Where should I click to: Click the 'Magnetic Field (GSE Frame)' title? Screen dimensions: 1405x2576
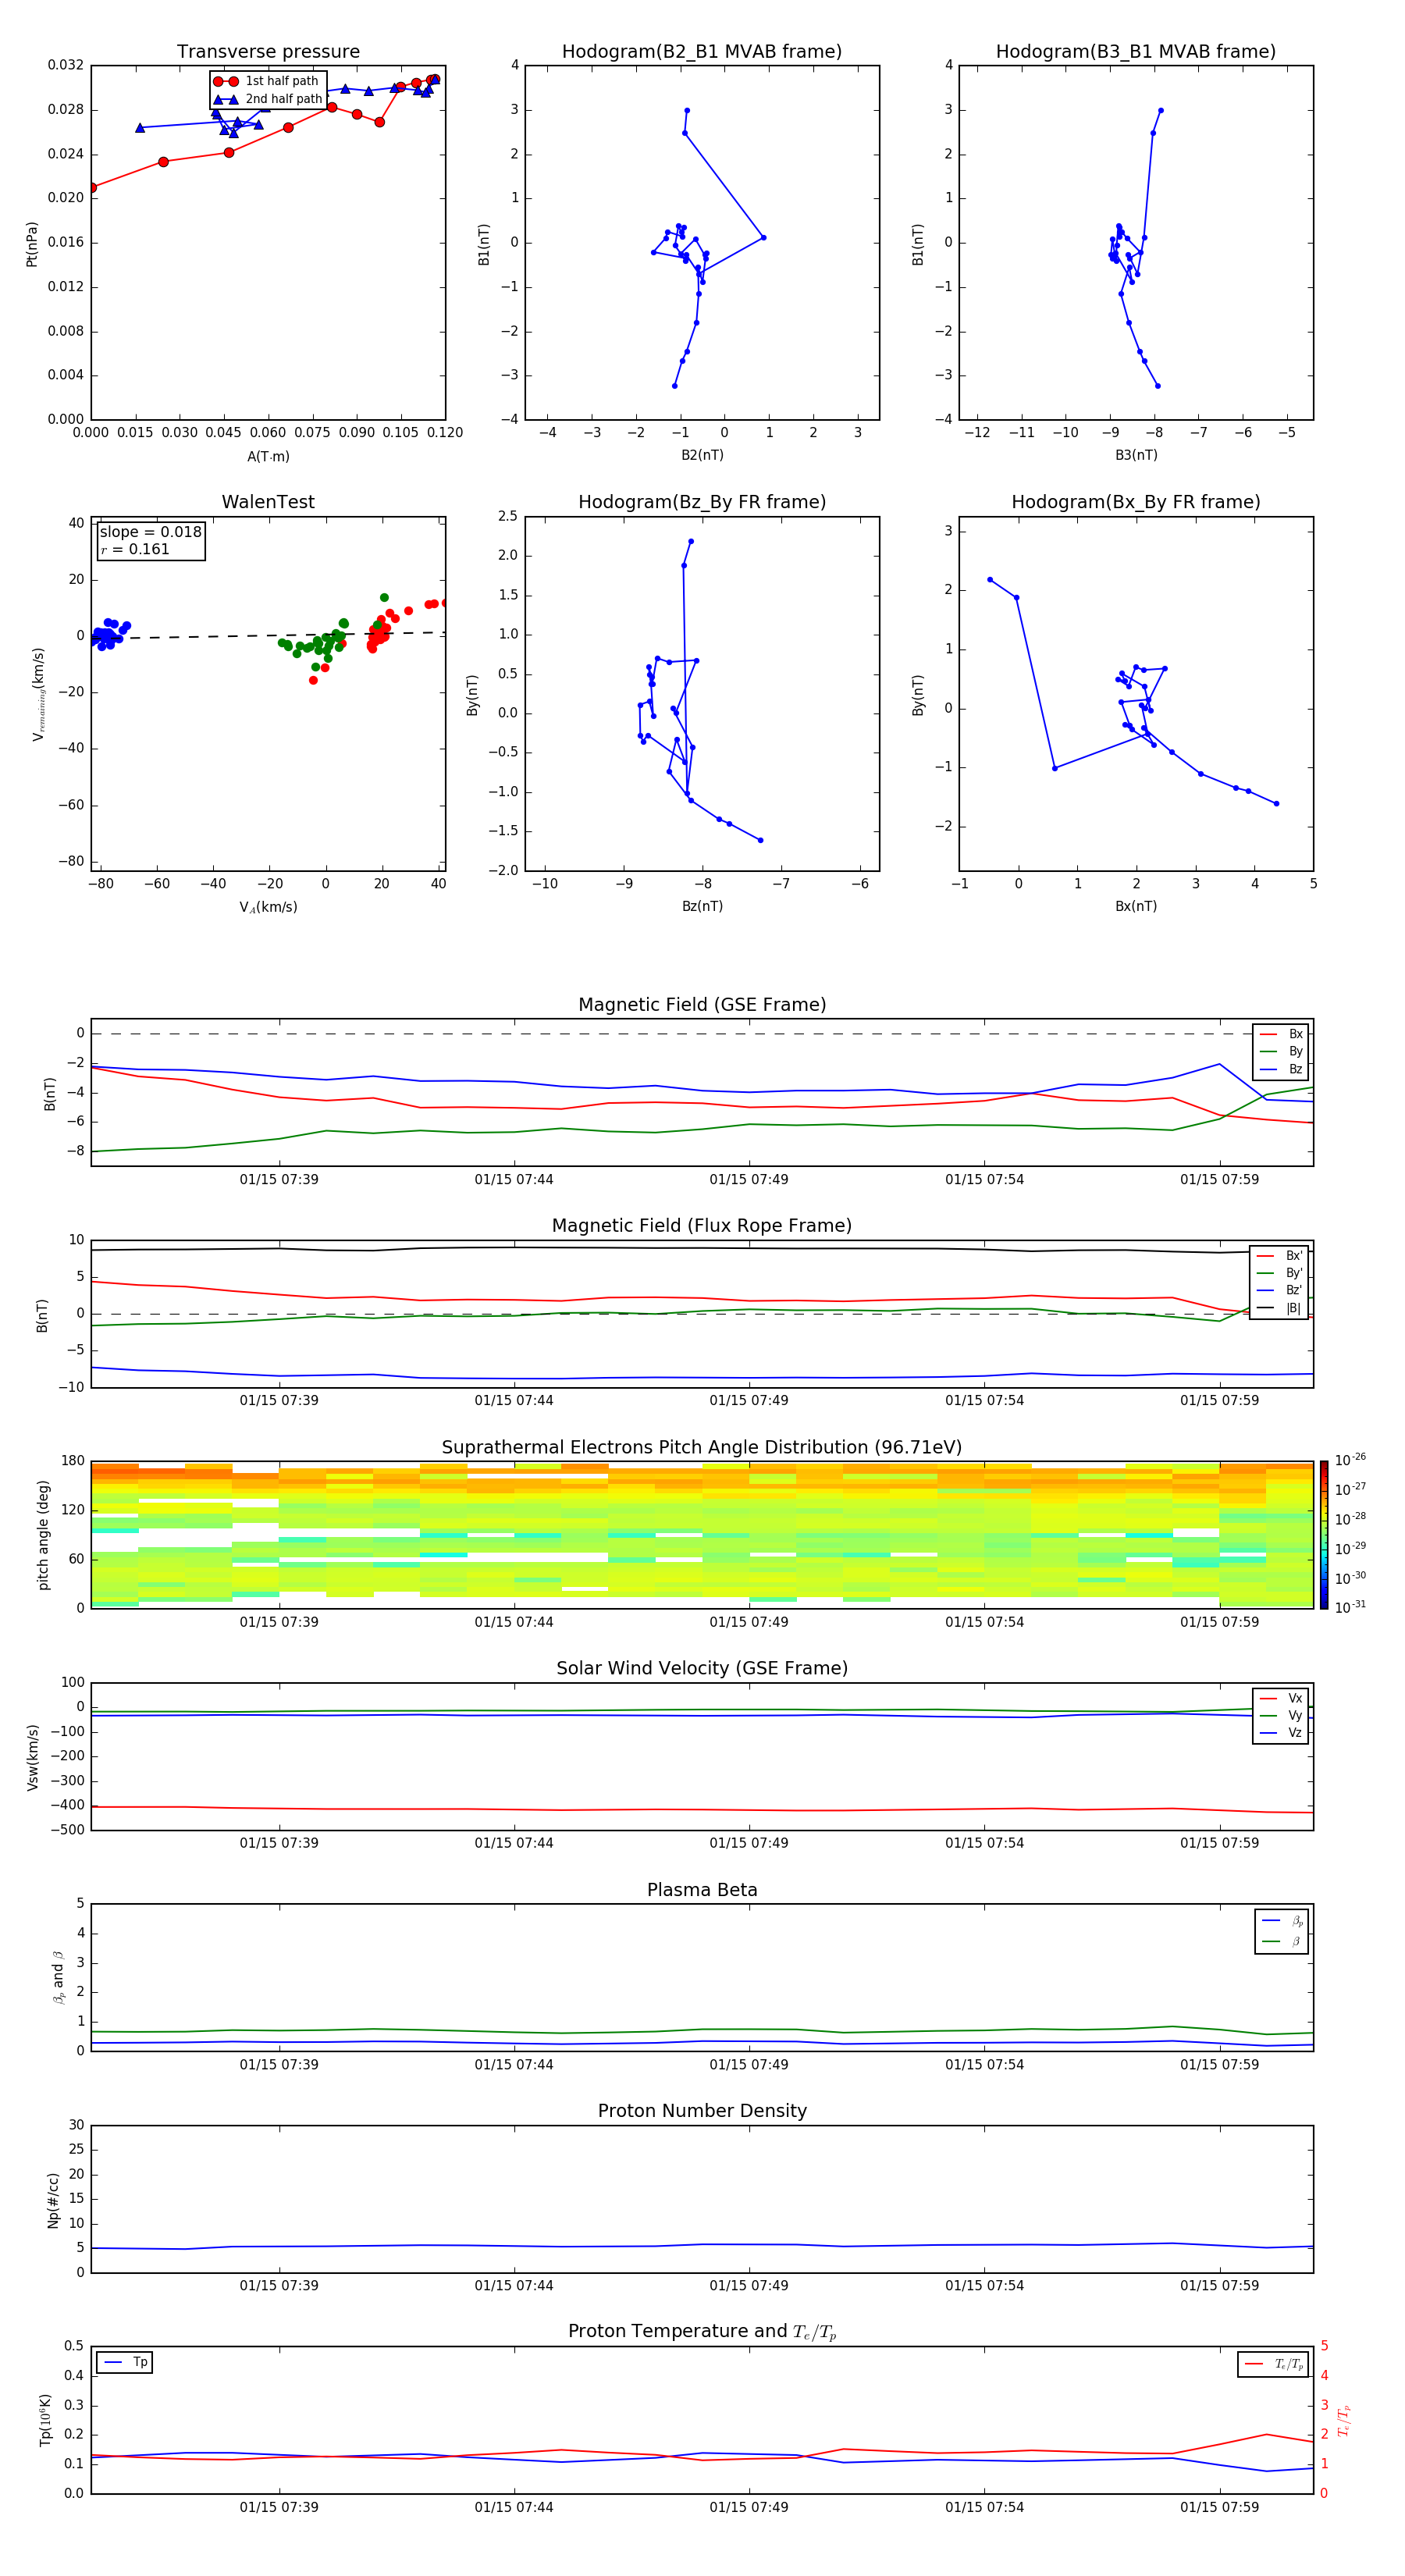click(x=702, y=1005)
